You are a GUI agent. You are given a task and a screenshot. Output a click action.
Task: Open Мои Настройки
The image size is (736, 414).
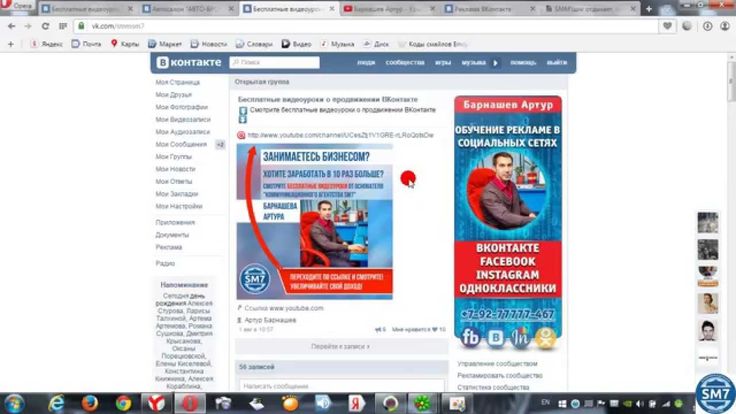coord(178,207)
